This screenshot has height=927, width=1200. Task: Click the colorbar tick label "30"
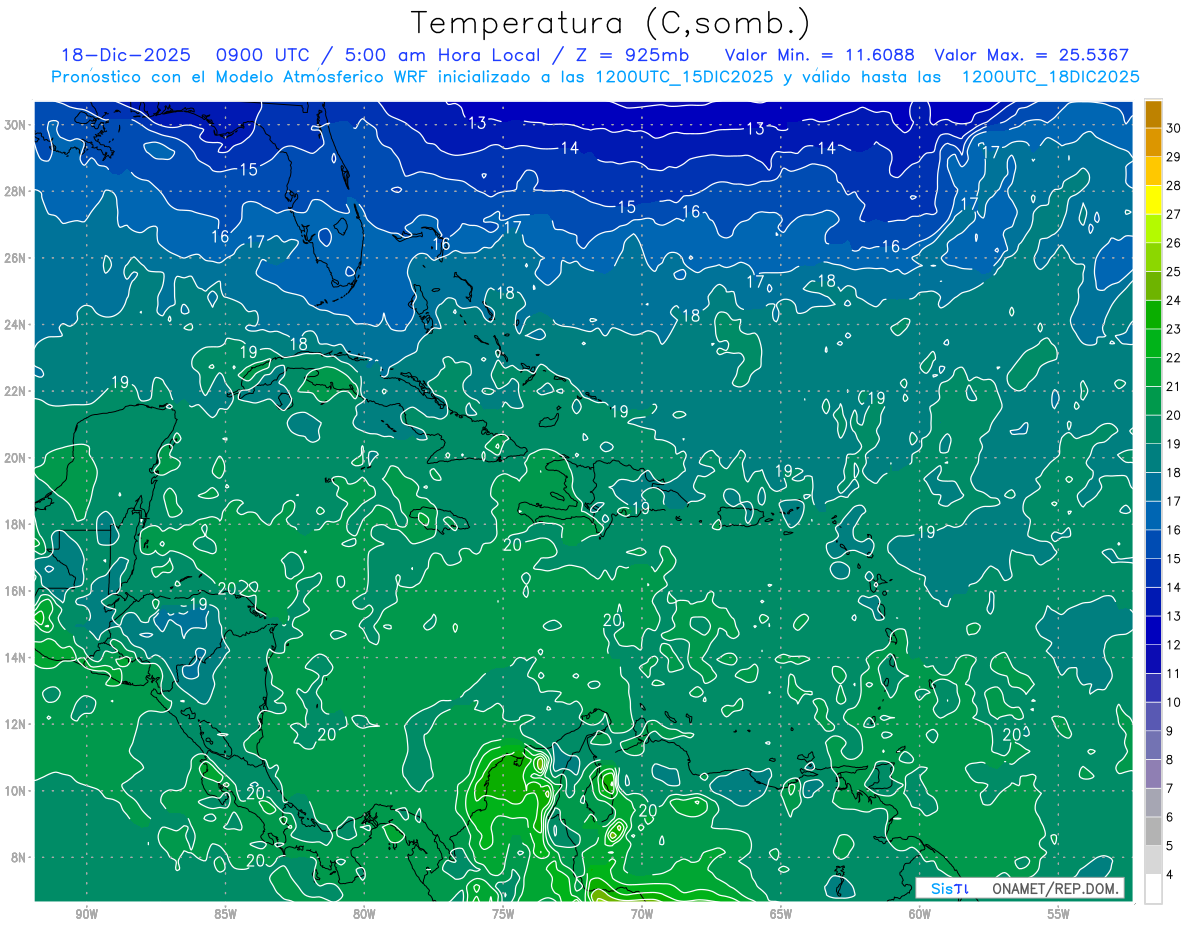click(1174, 128)
